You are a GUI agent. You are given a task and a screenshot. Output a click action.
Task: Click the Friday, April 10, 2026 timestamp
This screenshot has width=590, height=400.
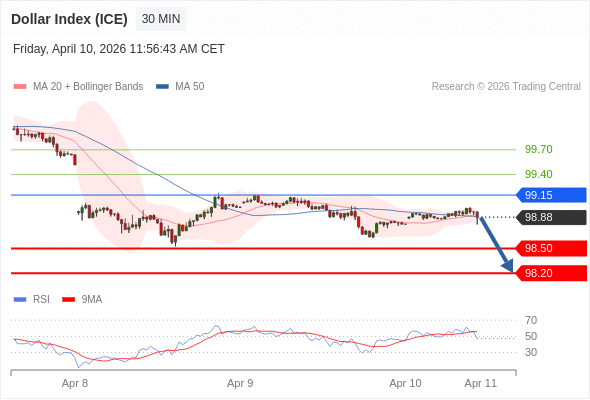[x=119, y=49]
